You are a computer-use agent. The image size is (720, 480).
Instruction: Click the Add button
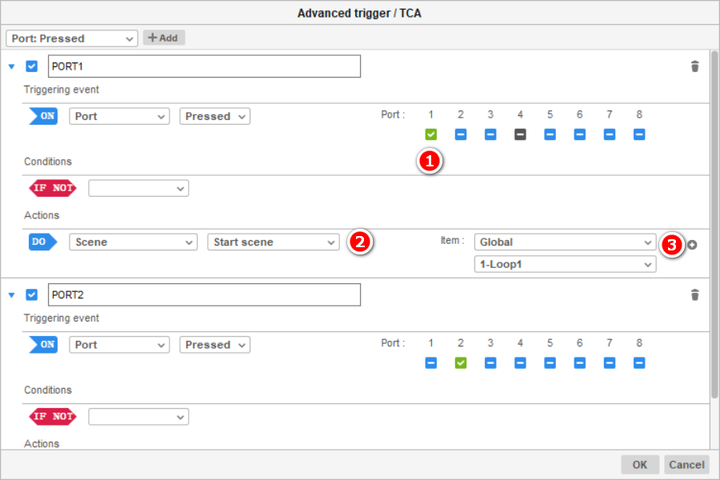[164, 38]
